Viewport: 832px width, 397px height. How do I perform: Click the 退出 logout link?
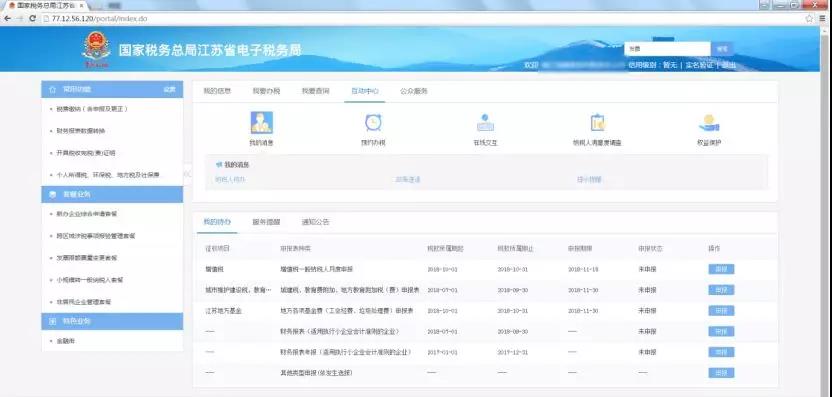point(729,65)
